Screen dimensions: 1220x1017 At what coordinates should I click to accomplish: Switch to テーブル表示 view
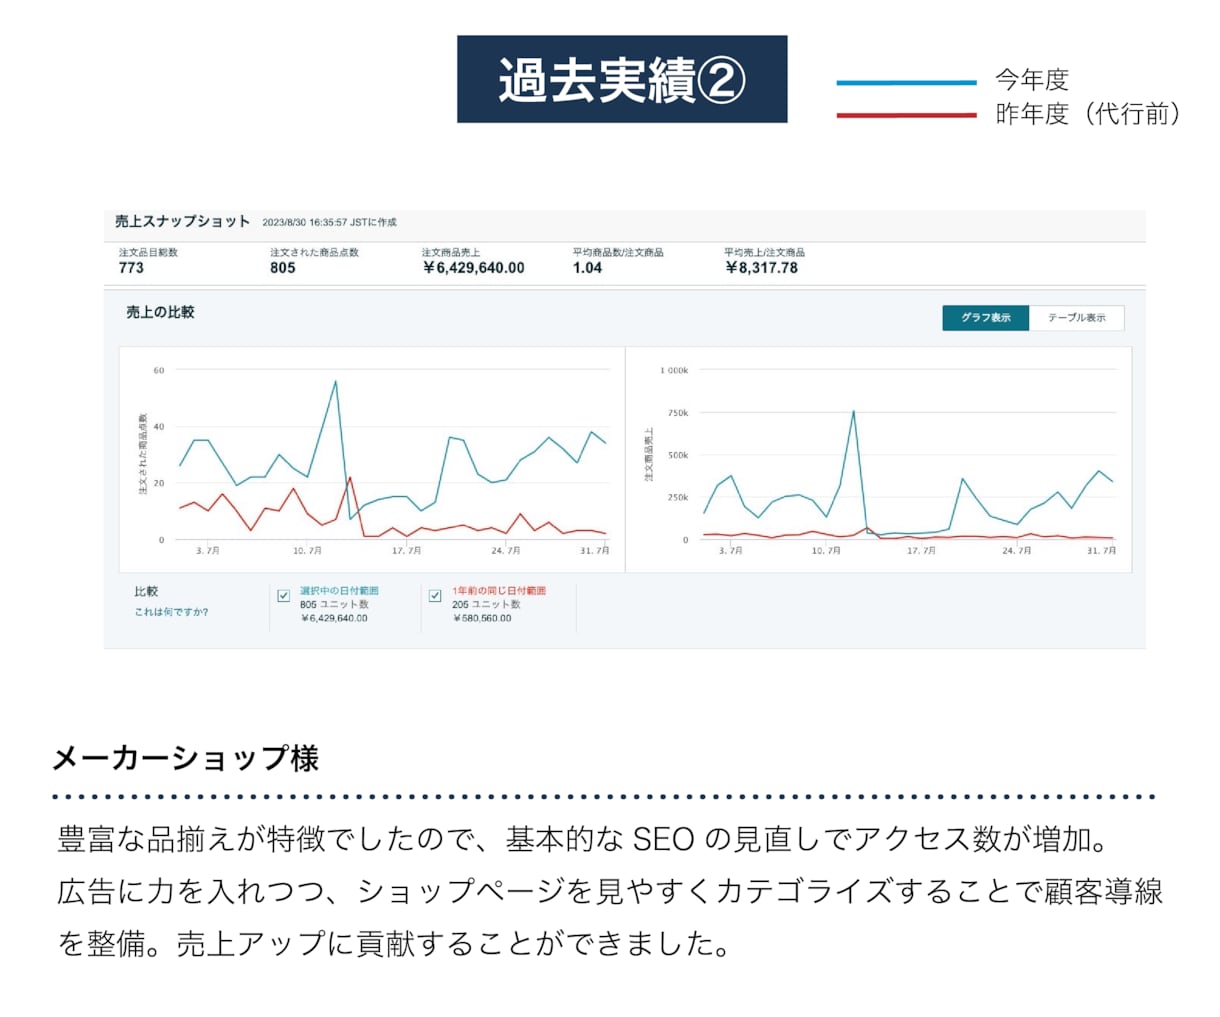(x=1076, y=318)
